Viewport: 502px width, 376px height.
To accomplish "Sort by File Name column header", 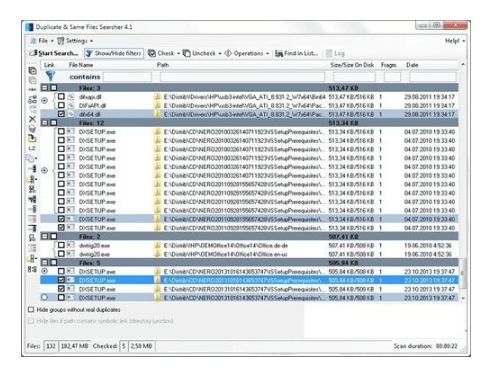I will tap(81, 65).
